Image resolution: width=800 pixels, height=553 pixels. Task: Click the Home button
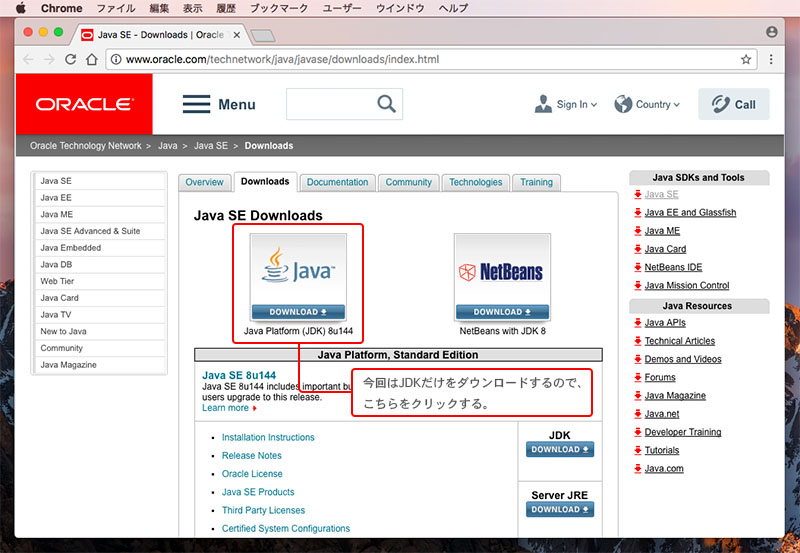[92, 59]
